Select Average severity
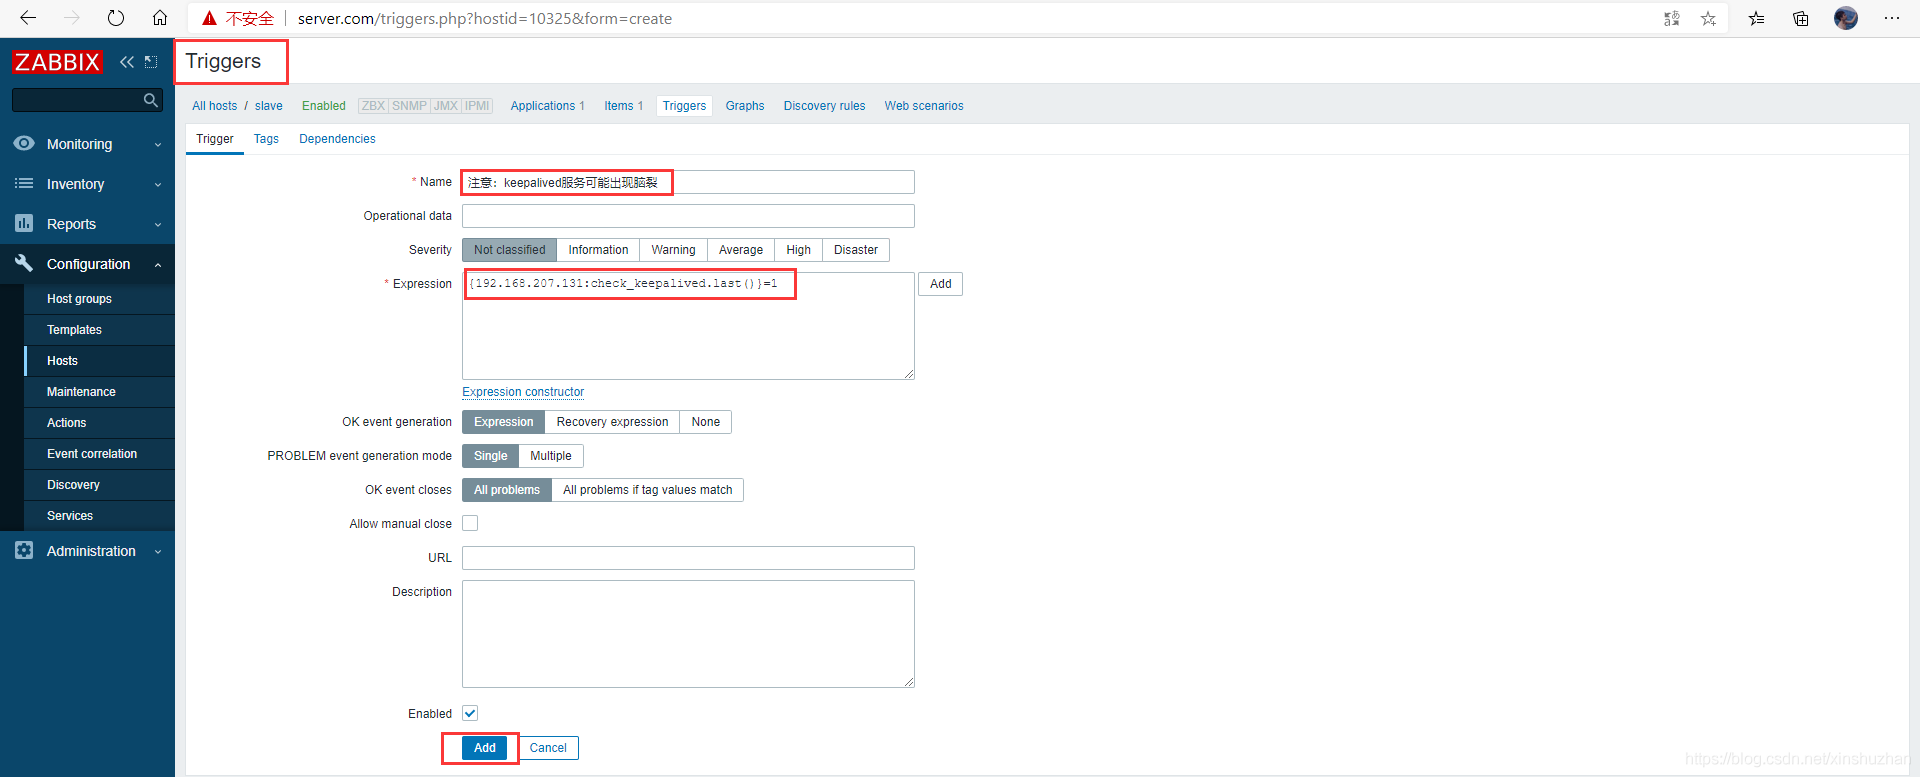 coord(741,250)
